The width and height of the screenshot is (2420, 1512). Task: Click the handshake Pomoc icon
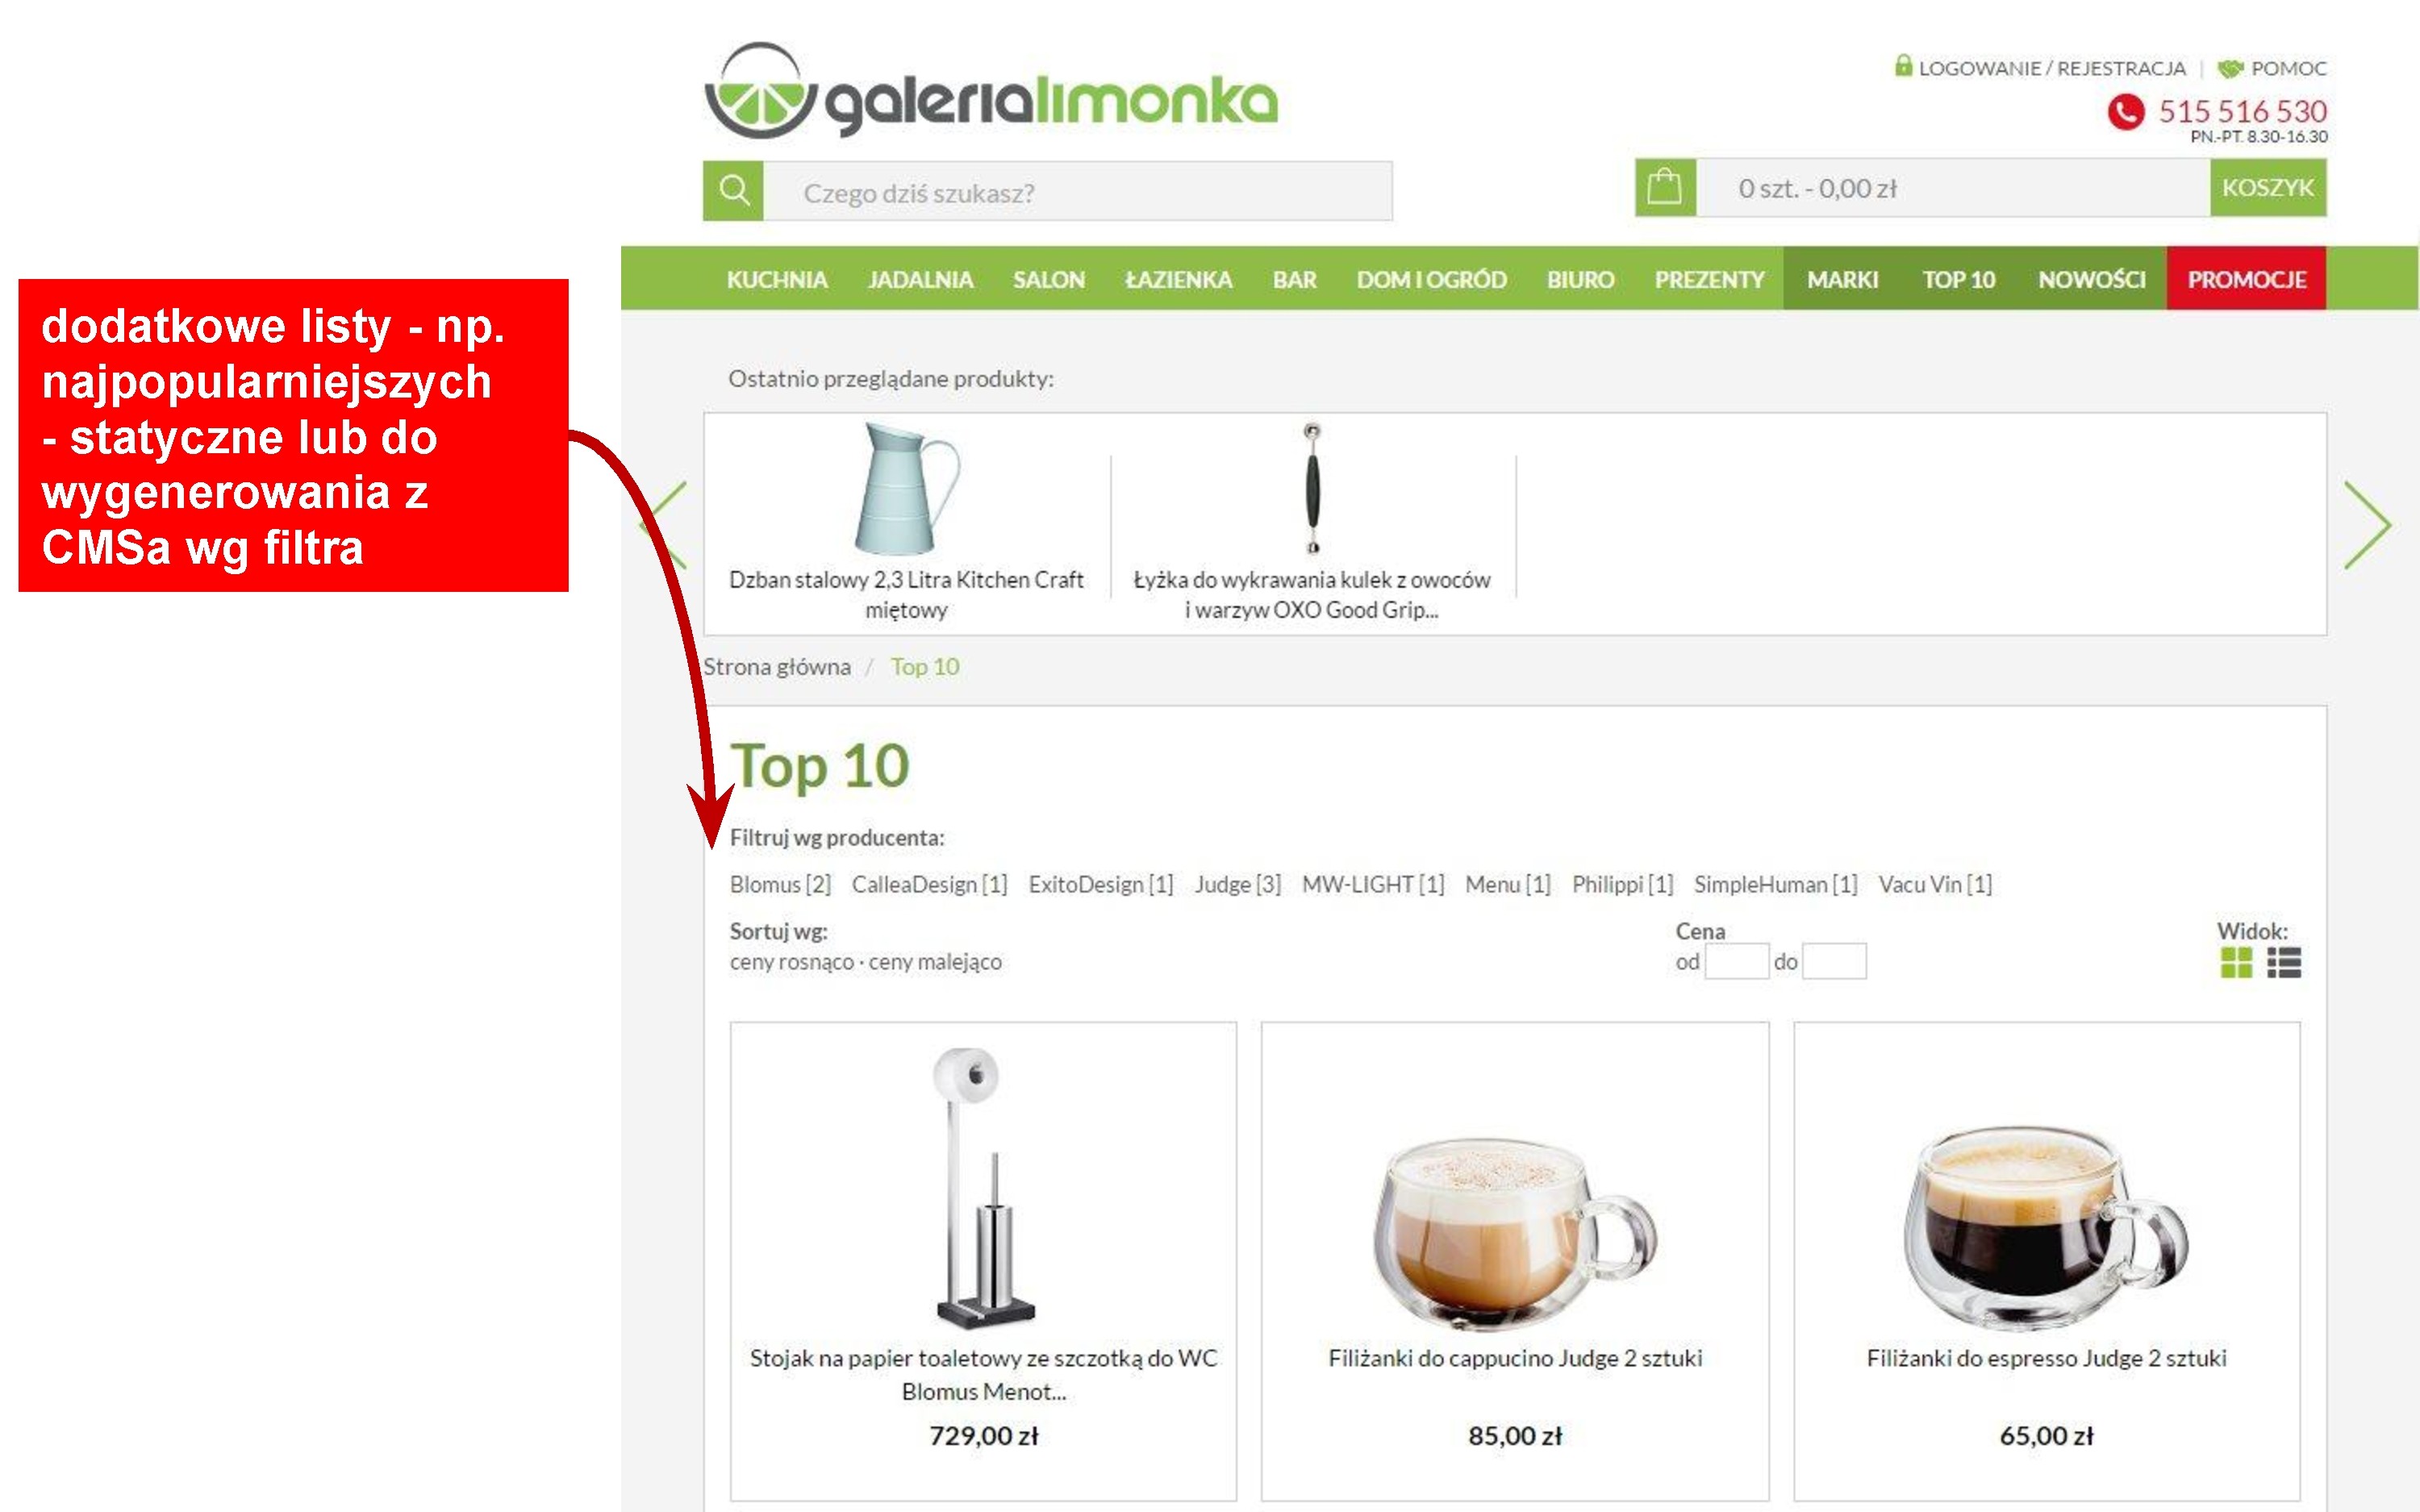[x=2230, y=69]
